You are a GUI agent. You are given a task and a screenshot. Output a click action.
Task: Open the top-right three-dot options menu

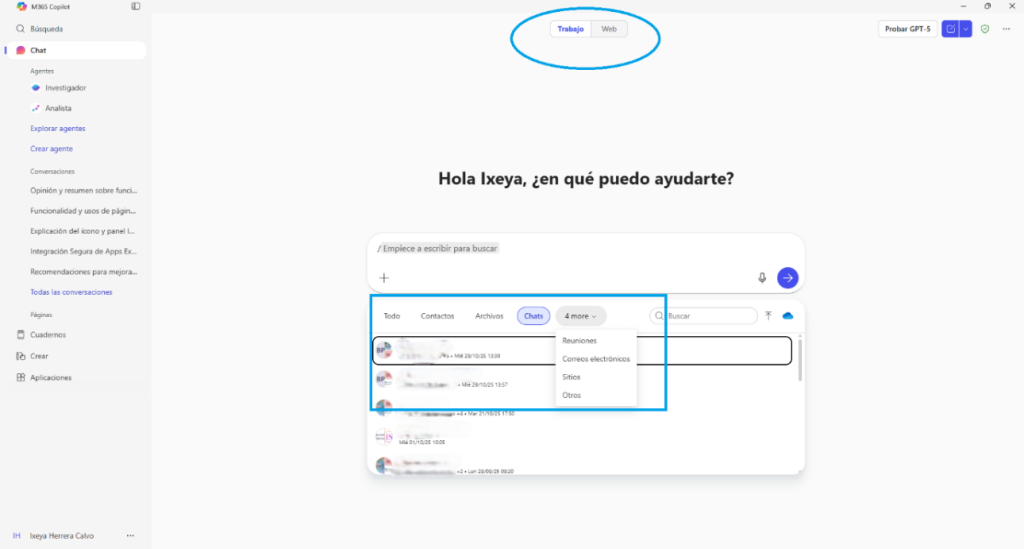[1006, 29]
